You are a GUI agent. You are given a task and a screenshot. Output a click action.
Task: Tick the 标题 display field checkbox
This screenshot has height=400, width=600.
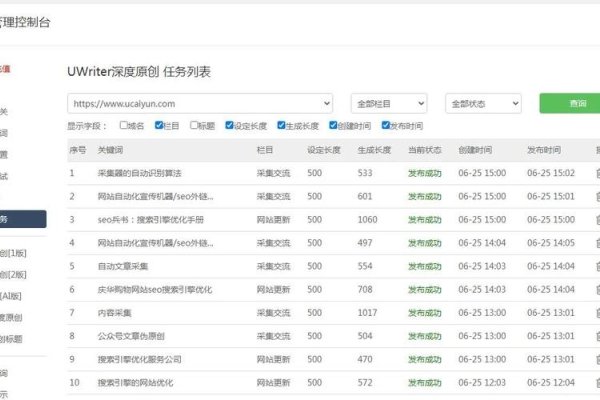tap(194, 125)
